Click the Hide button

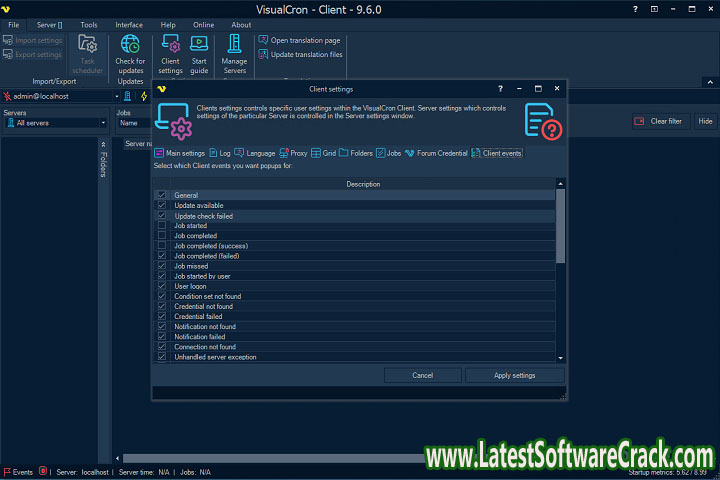point(705,121)
